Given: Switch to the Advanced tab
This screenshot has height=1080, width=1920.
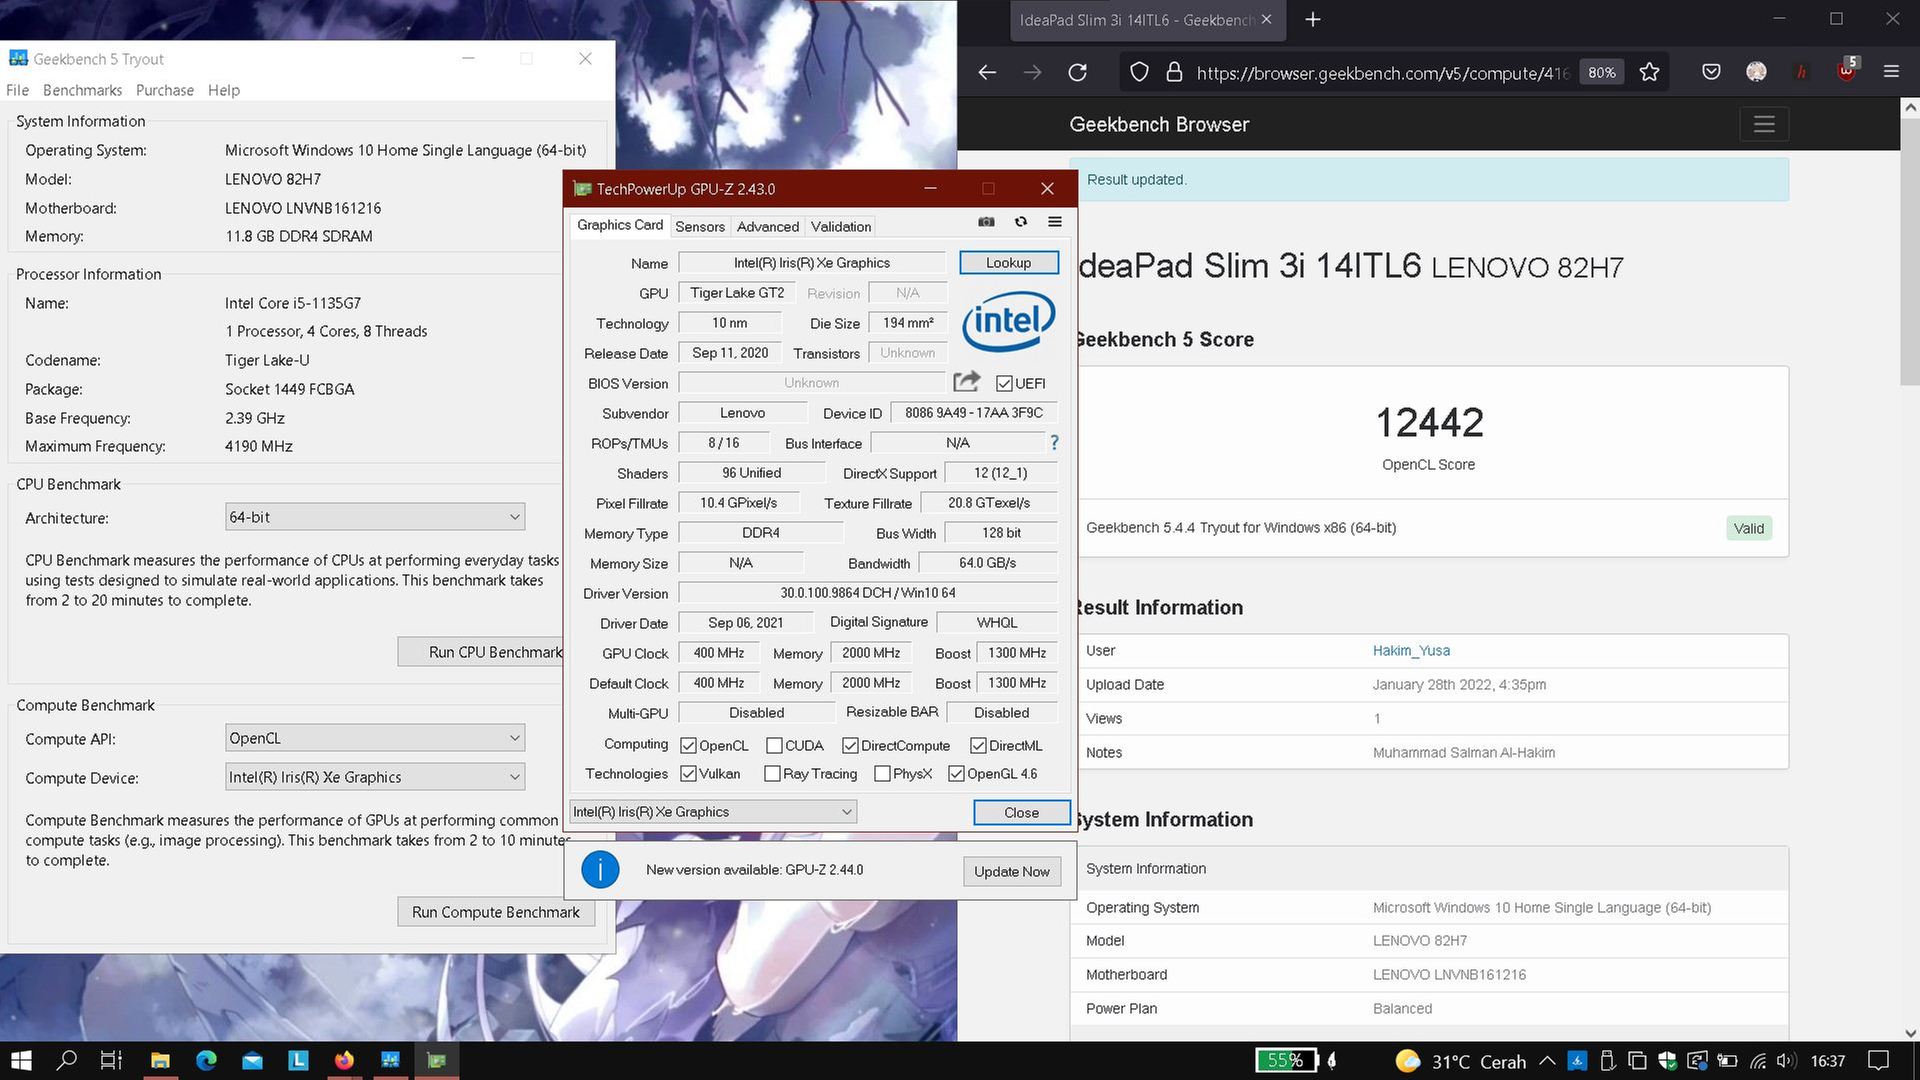Looking at the screenshot, I should click(x=768, y=226).
